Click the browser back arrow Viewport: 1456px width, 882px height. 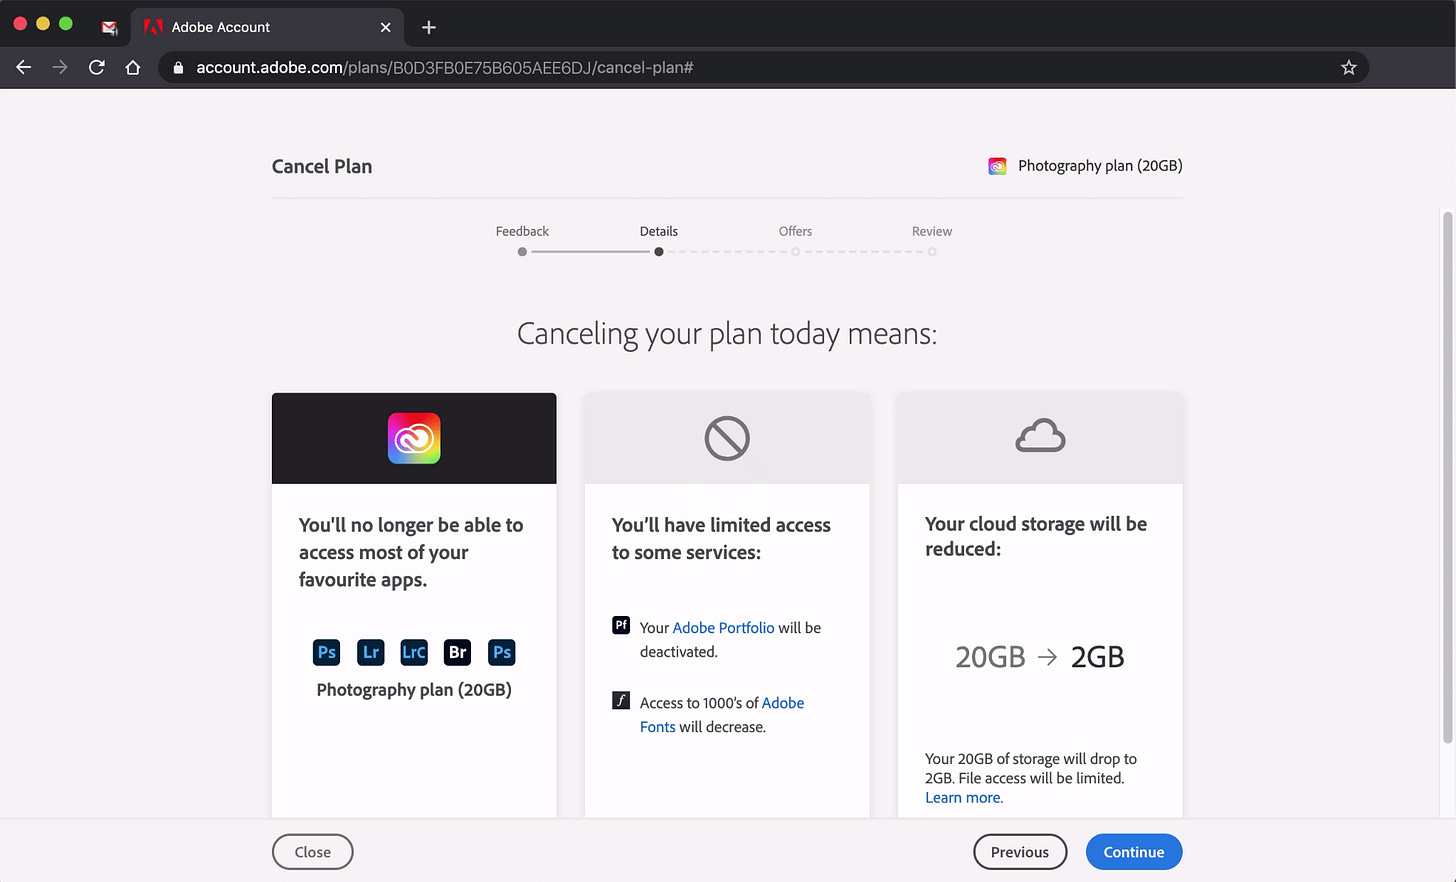(24, 67)
